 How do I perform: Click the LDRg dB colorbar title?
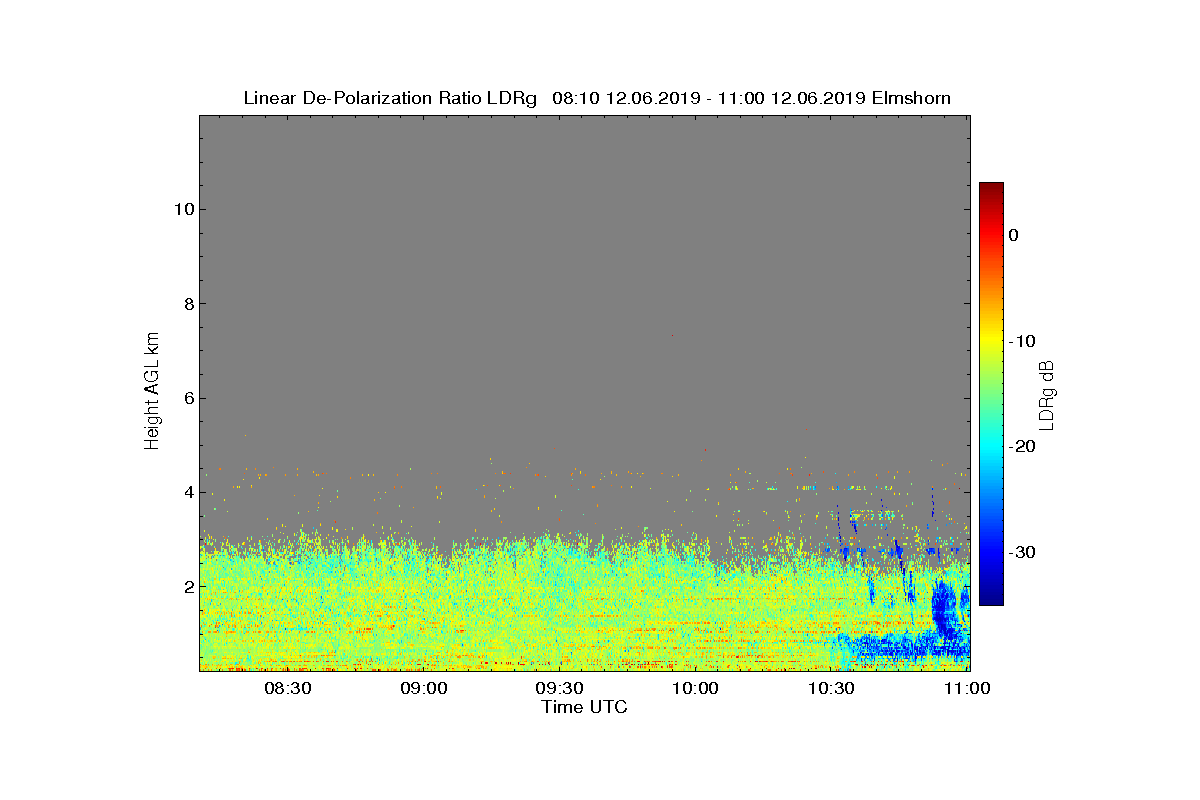1048,394
